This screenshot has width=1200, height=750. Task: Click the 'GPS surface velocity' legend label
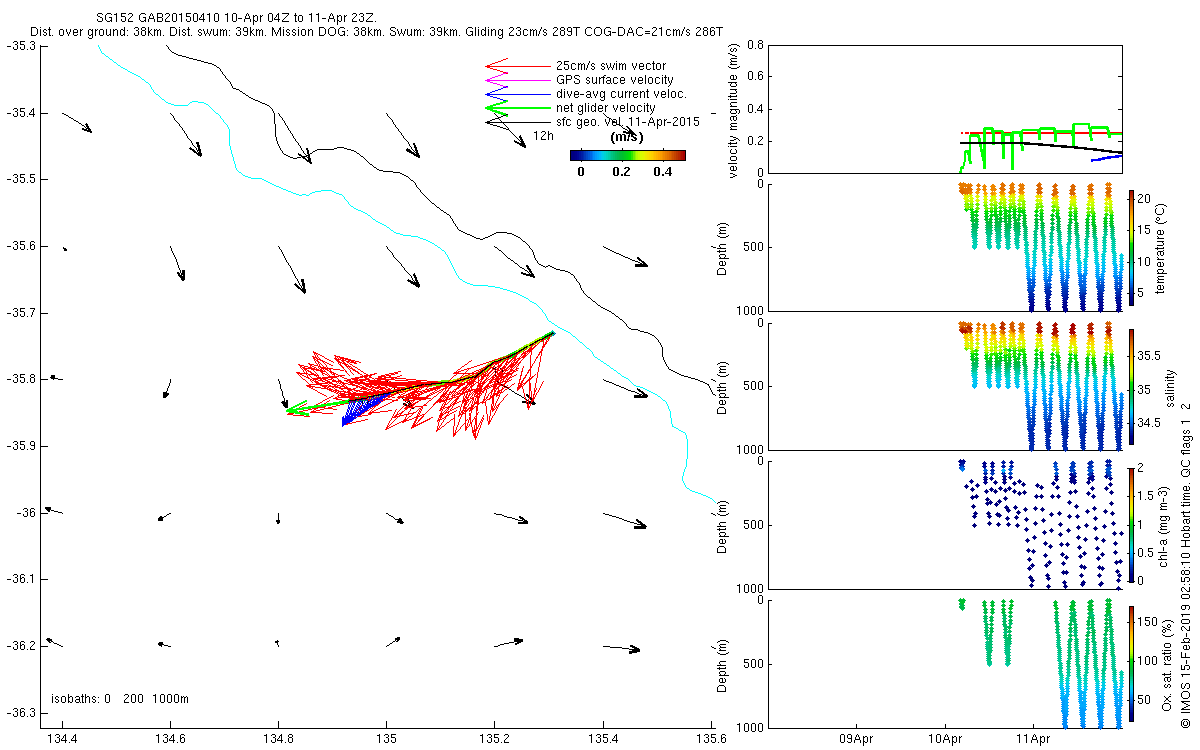click(614, 80)
